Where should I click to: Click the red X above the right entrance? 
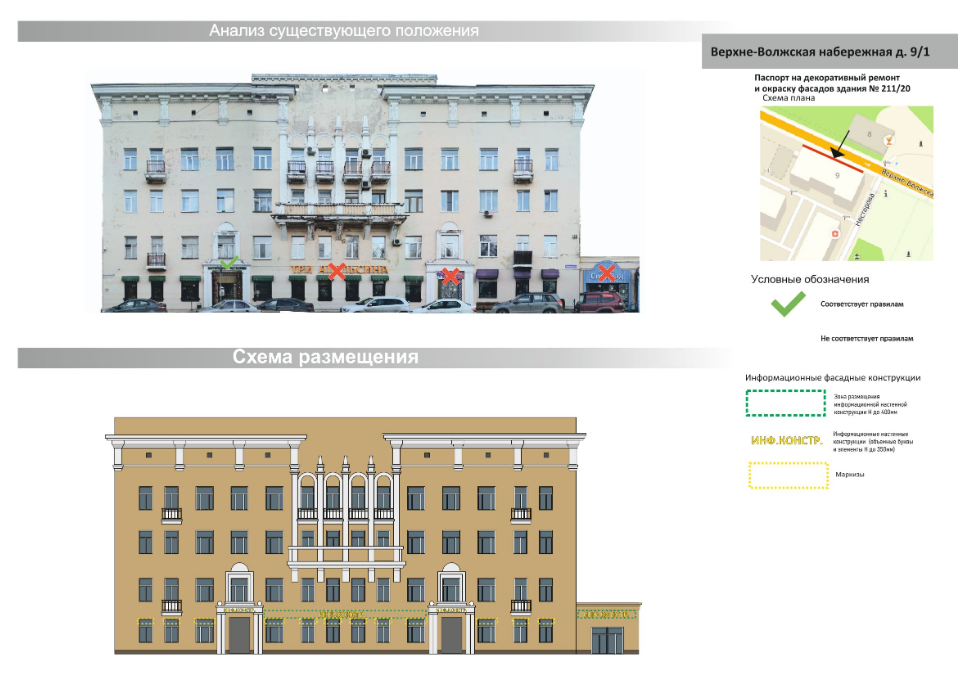pos(452,274)
